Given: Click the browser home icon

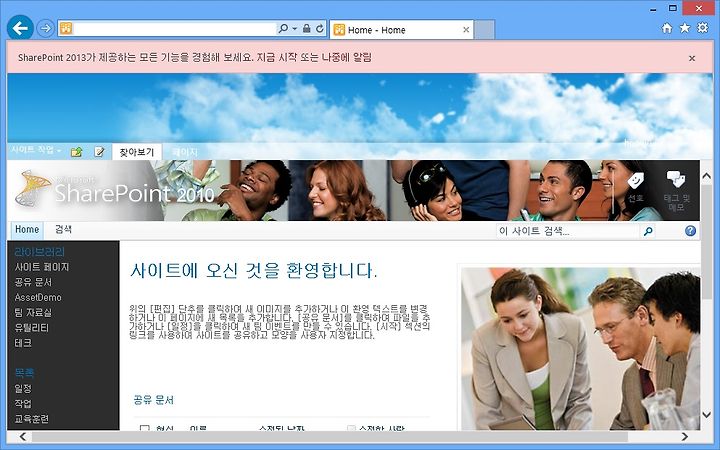Looking at the screenshot, I should pyautogui.click(x=667, y=28).
